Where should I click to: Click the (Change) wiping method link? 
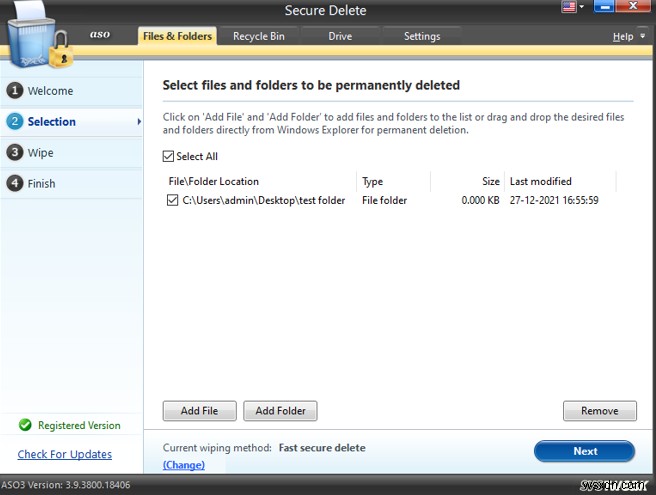(x=184, y=465)
